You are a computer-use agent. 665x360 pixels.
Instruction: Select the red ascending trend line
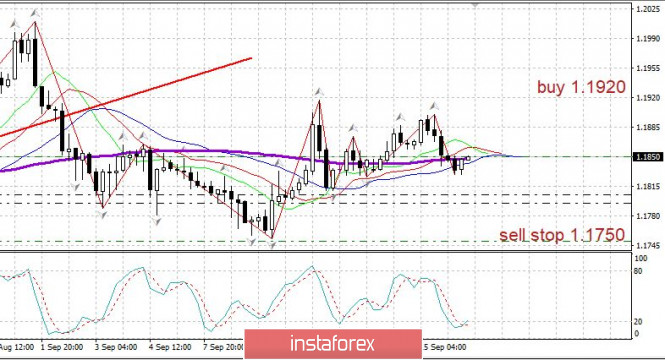pos(126,97)
